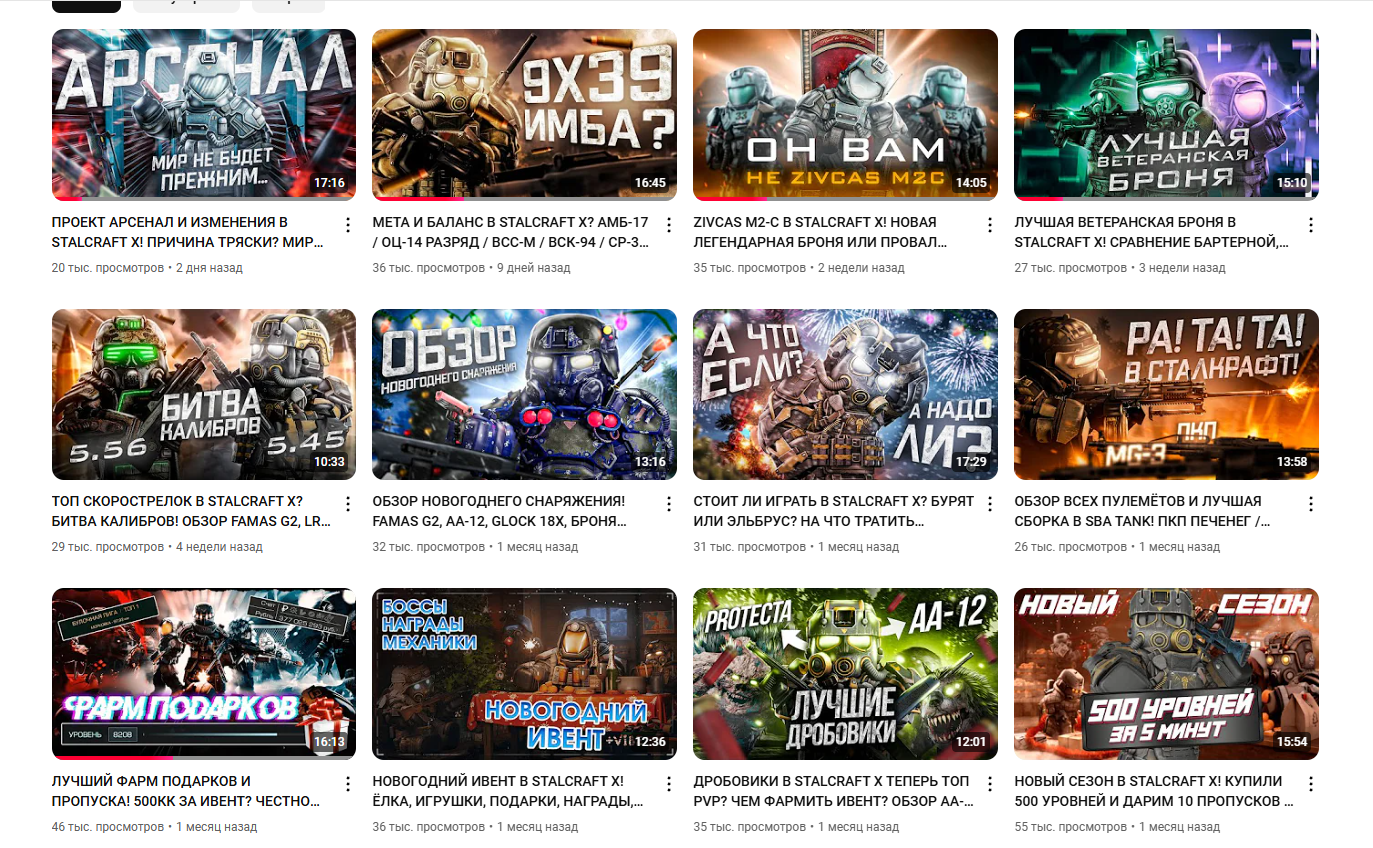Click text 55 тыс. просмотров • 1 месяц назад
Screen dimensions: 1373x848
(1118, 827)
